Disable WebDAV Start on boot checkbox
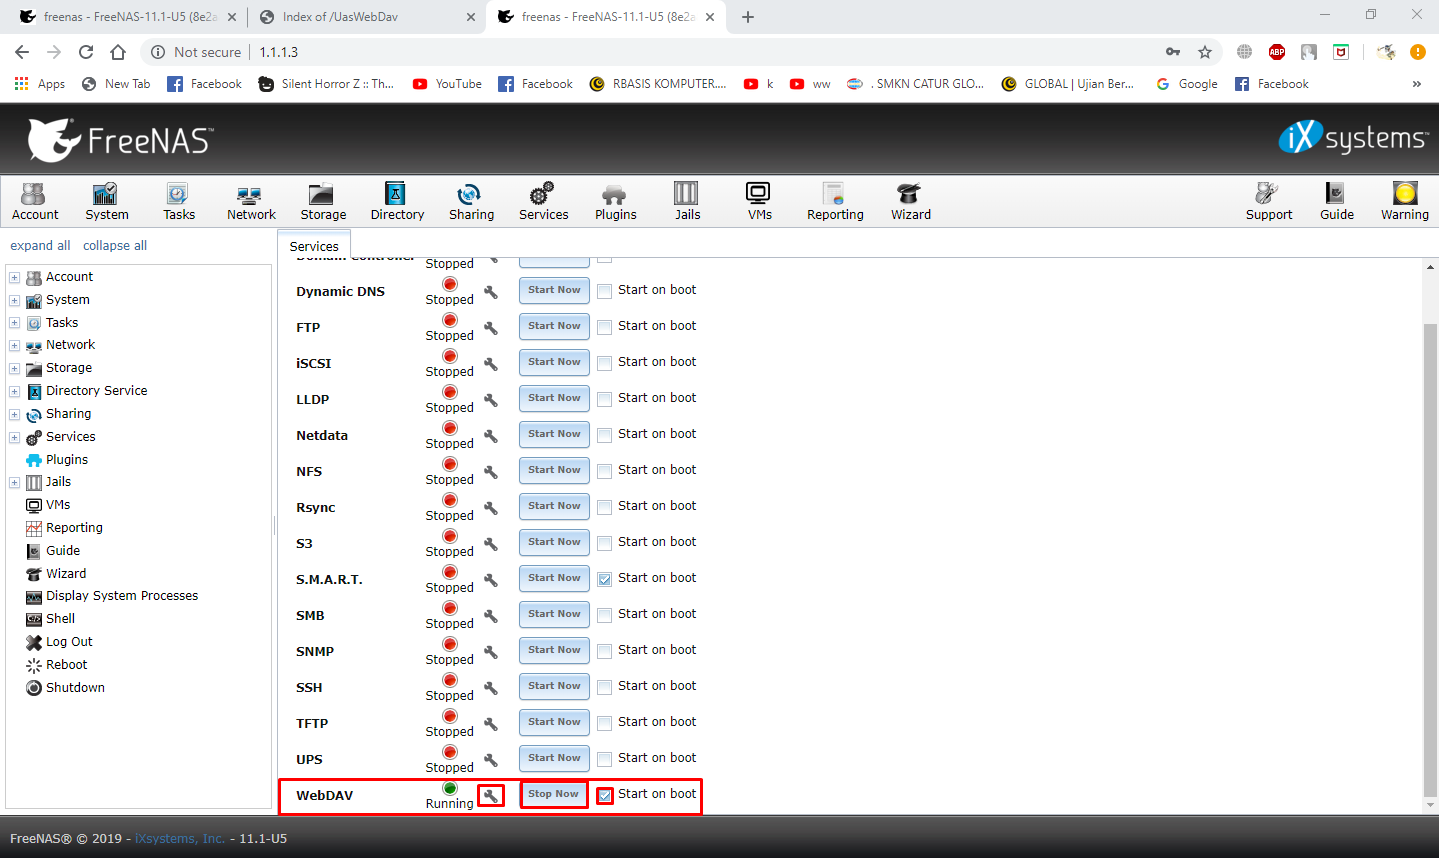 (x=605, y=796)
